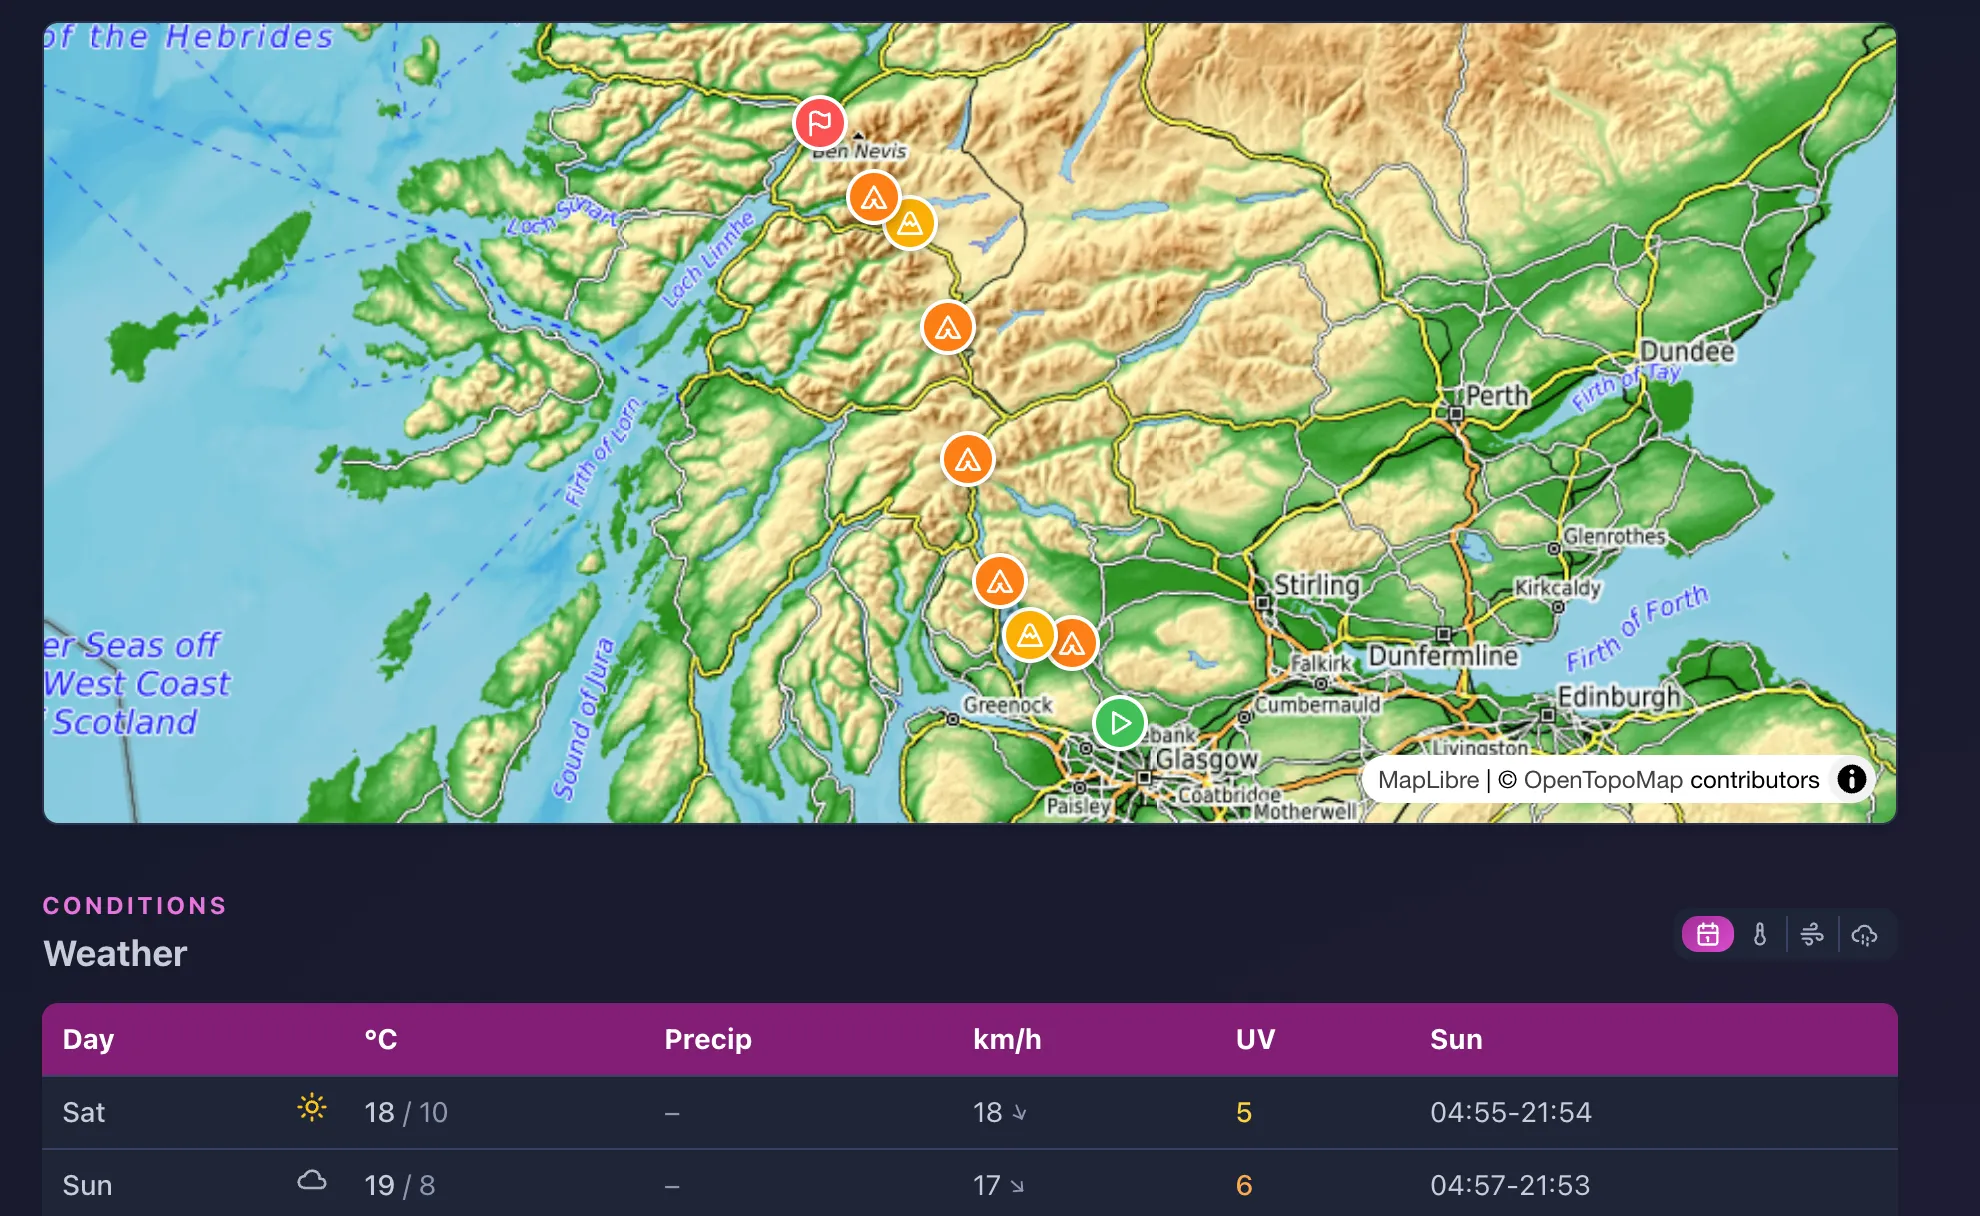This screenshot has height=1216, width=1980.
Task: Click the UV column header
Action: pyautogui.click(x=1255, y=1039)
